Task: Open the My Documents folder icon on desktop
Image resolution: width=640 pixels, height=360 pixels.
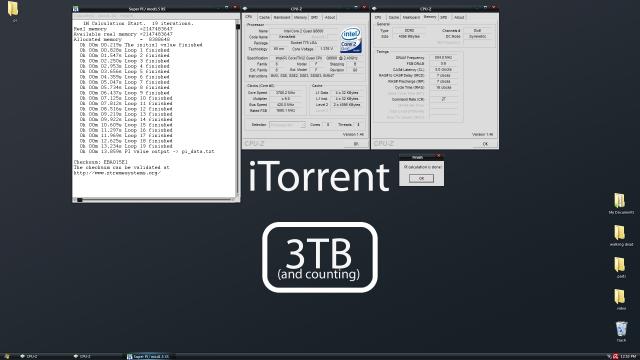Action: click(620, 201)
